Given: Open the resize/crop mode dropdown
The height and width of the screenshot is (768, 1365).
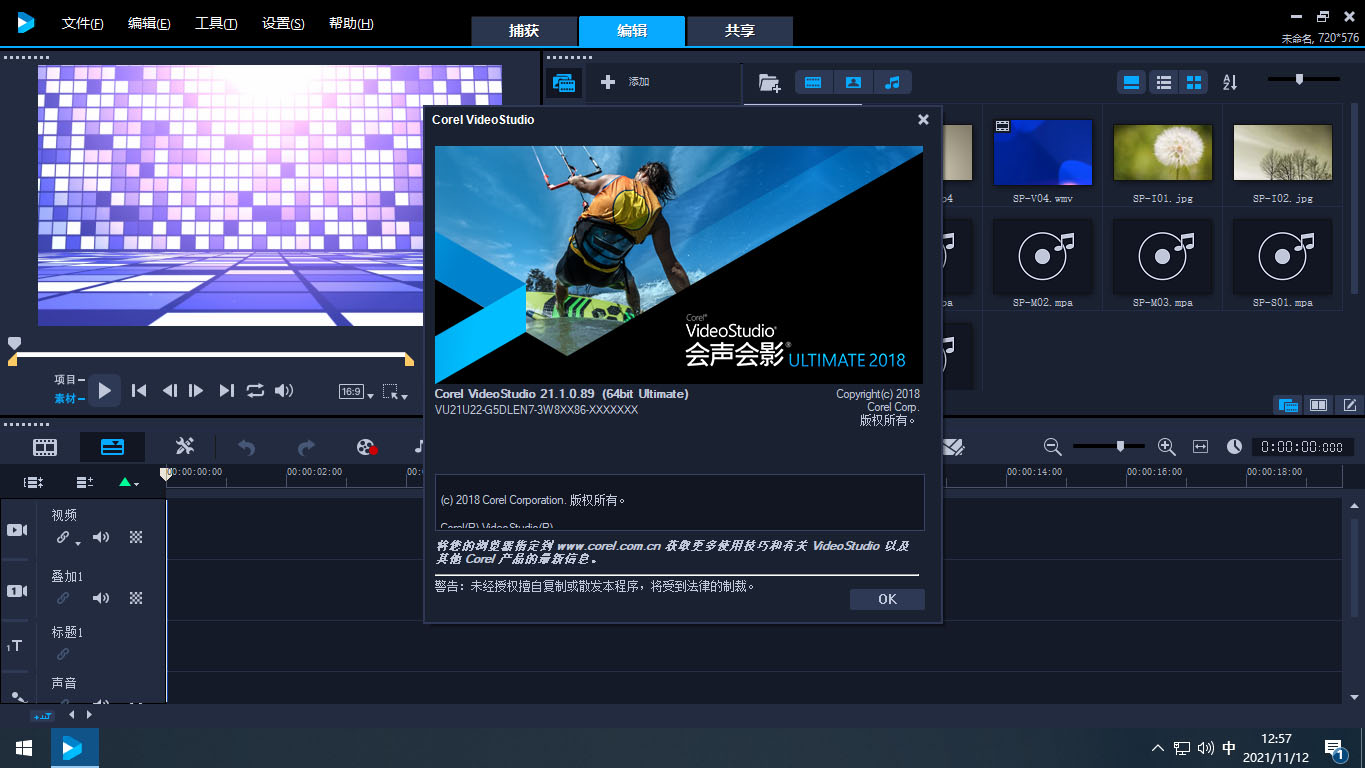Looking at the screenshot, I should 395,392.
